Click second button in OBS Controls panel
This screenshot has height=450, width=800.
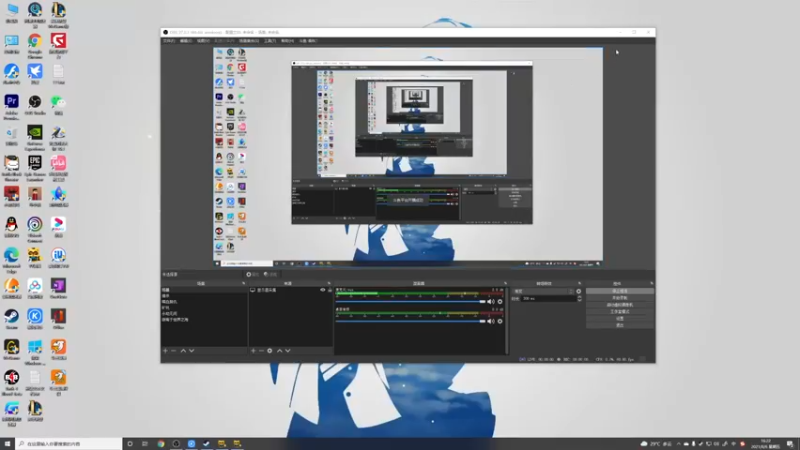click(x=620, y=298)
